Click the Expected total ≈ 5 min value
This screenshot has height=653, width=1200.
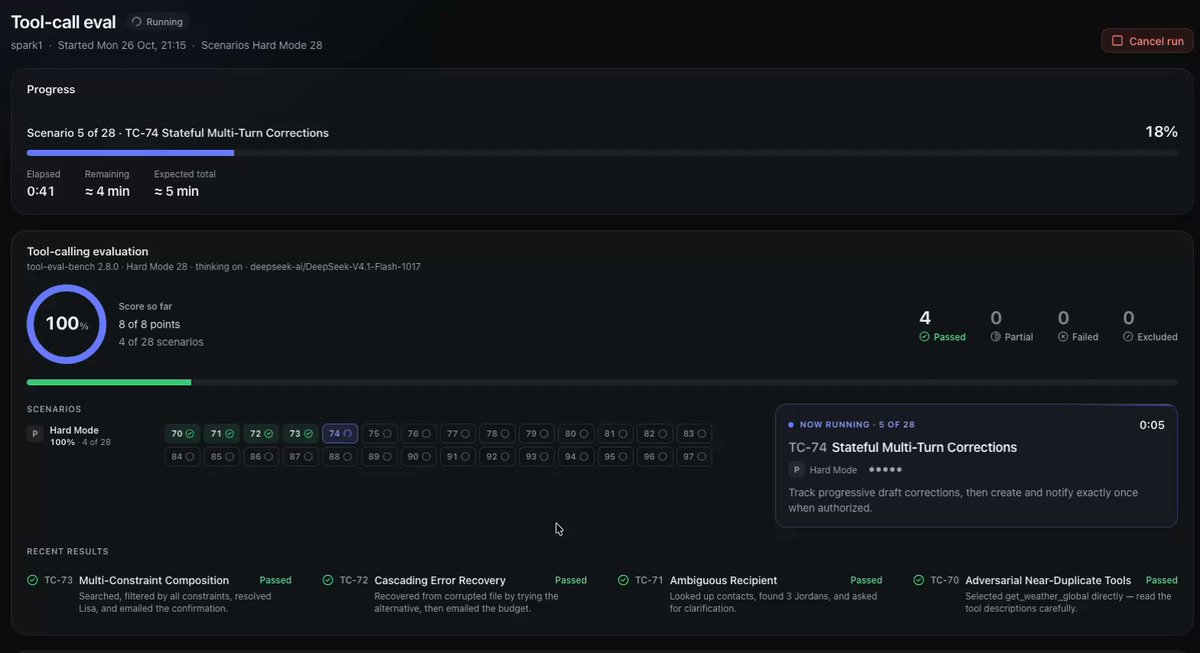176,191
